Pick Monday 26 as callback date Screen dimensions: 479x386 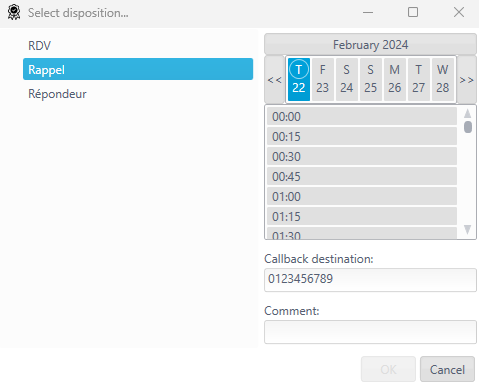[395, 79]
